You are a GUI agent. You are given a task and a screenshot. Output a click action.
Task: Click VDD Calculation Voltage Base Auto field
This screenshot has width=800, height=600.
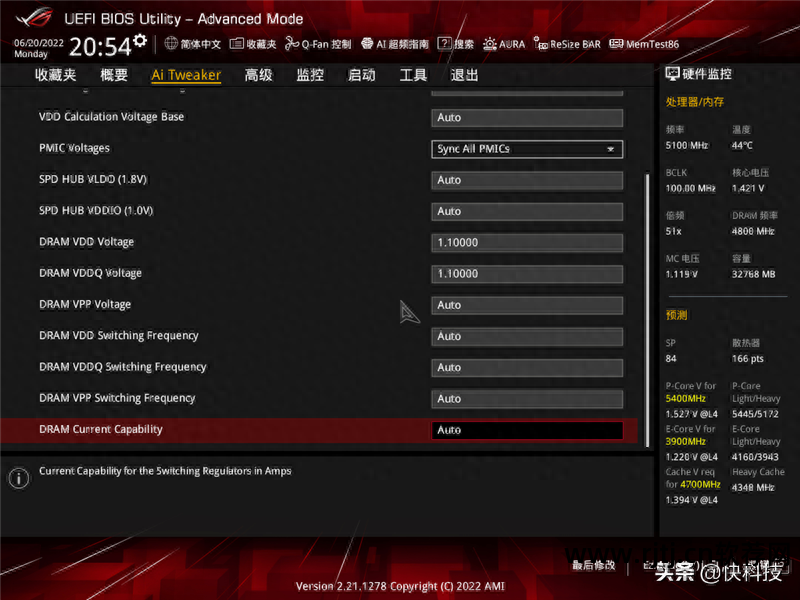[527, 118]
